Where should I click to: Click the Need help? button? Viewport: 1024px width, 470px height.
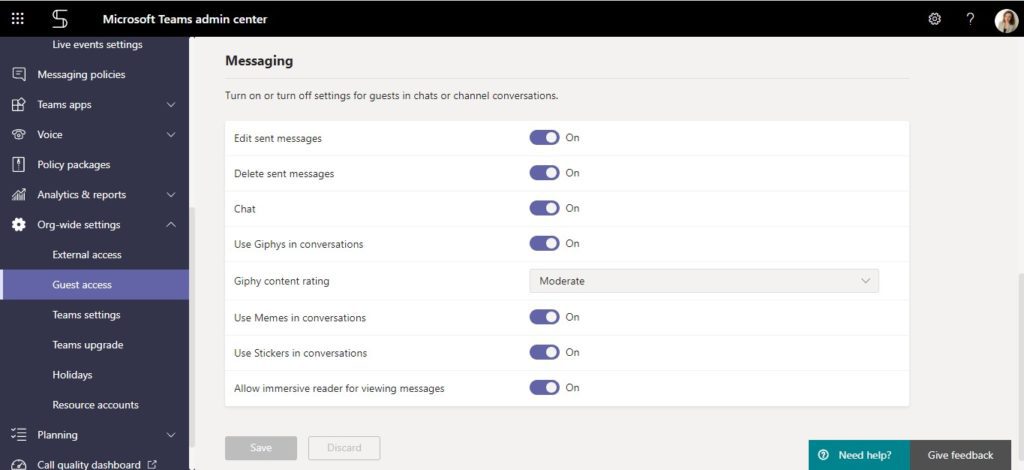point(859,455)
